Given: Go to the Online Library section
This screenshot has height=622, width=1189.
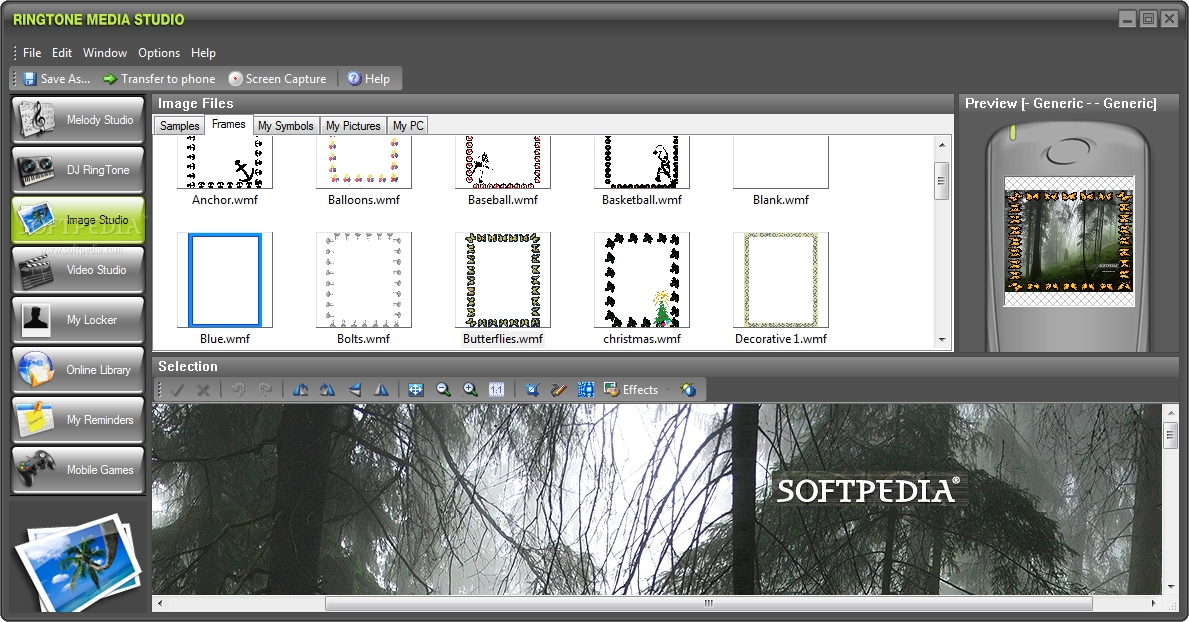Looking at the screenshot, I should click(x=77, y=370).
